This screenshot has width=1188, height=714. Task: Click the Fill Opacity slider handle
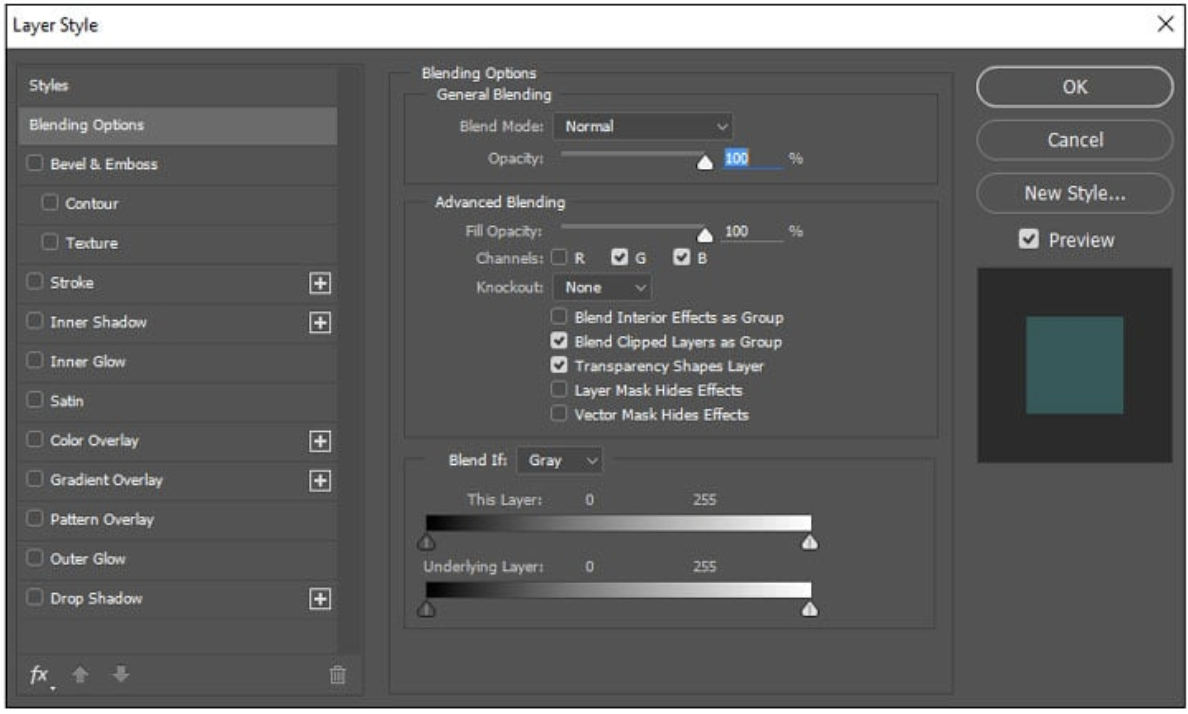pyautogui.click(x=705, y=234)
